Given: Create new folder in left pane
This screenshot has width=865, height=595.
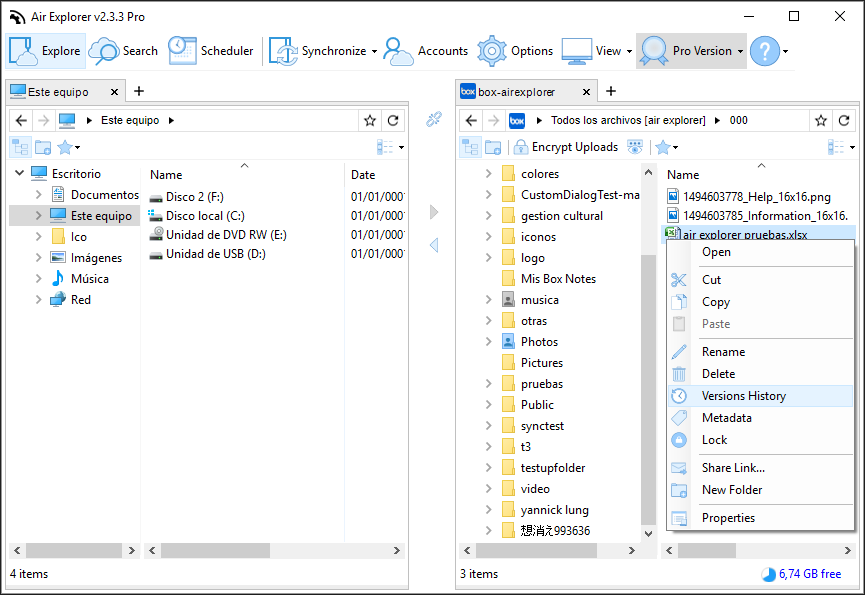Looking at the screenshot, I should 43,147.
